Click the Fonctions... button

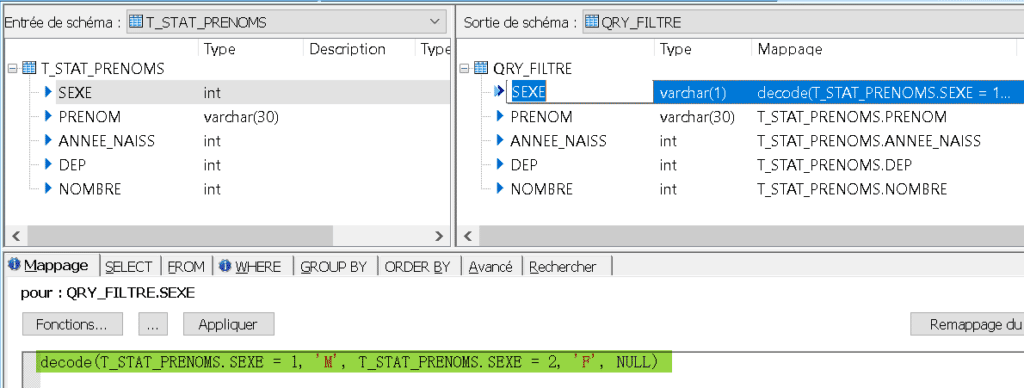72,324
